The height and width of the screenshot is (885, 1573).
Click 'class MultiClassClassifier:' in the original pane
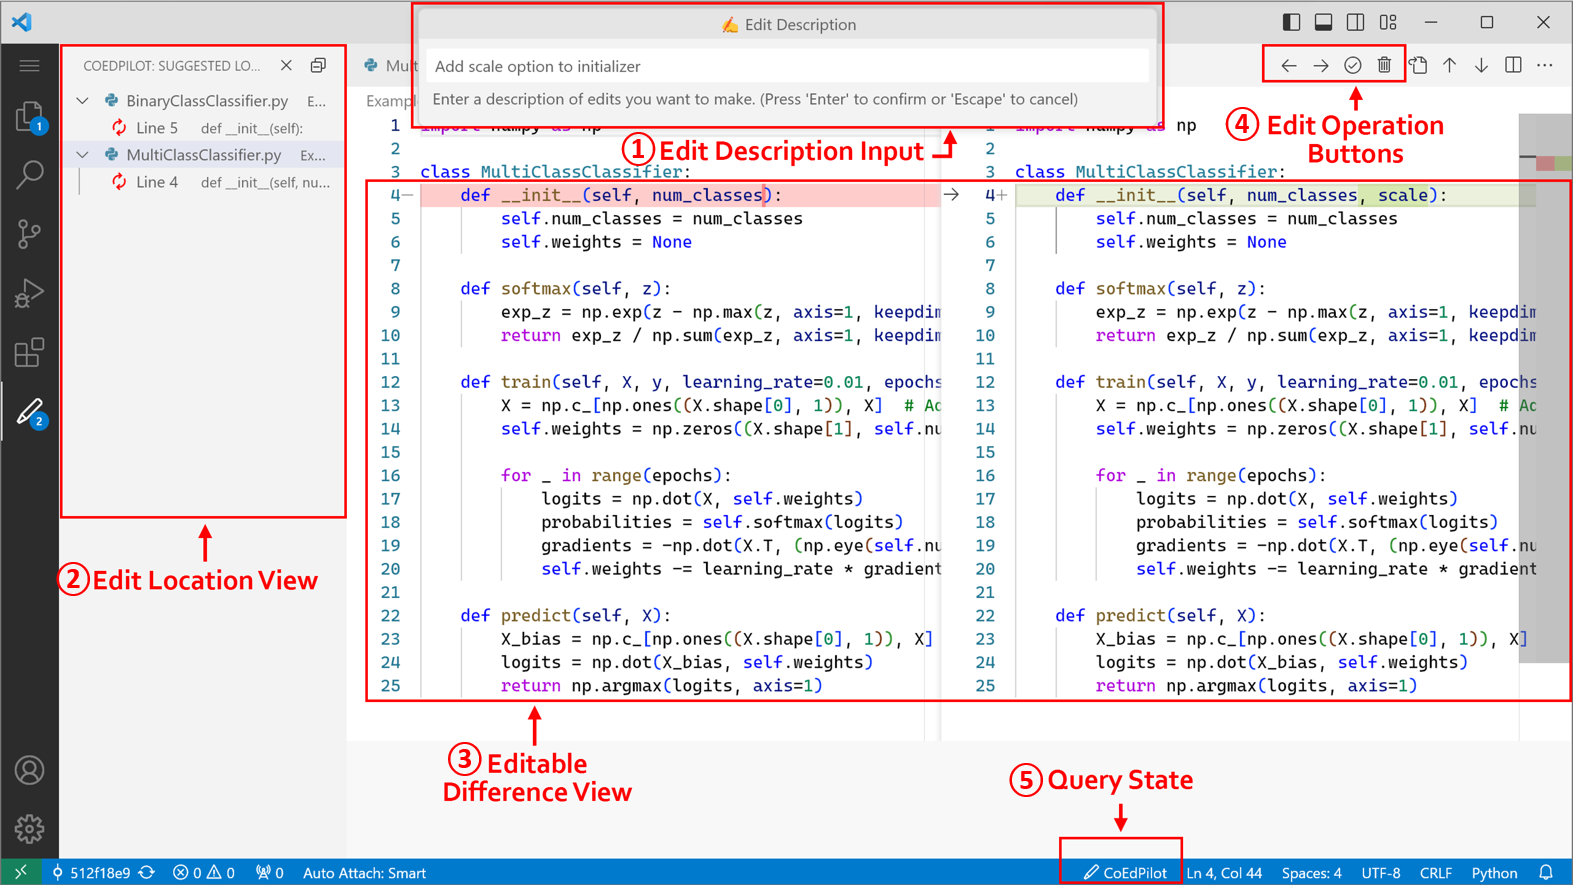[x=555, y=172]
